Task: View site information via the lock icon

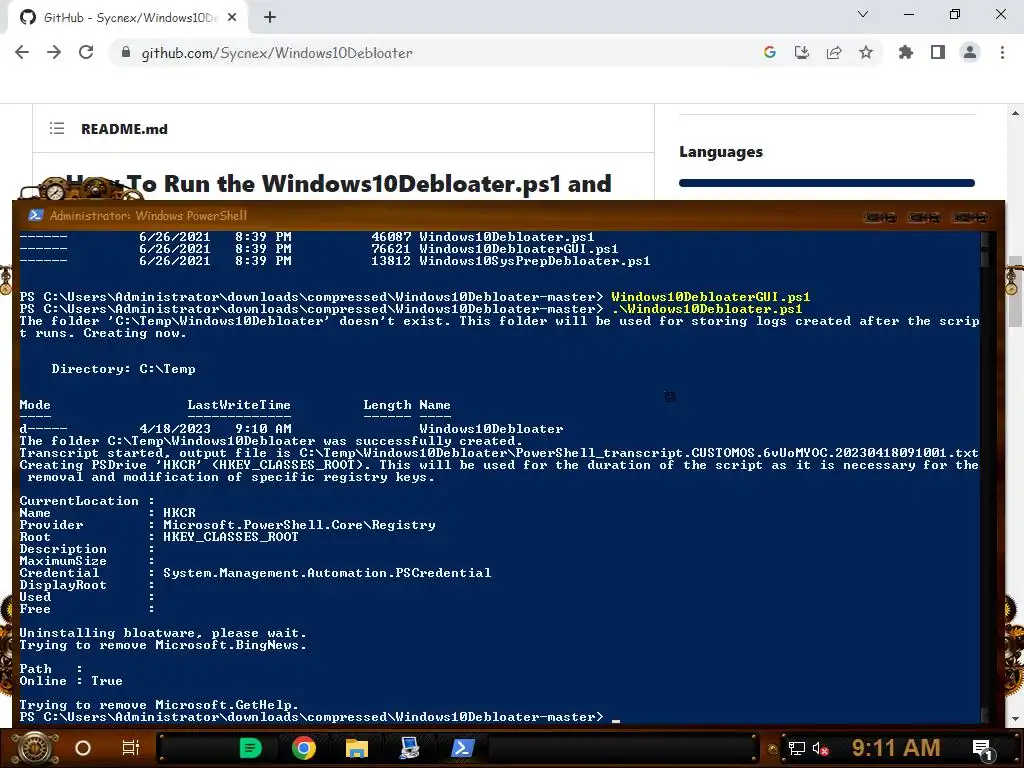Action: pos(126,52)
